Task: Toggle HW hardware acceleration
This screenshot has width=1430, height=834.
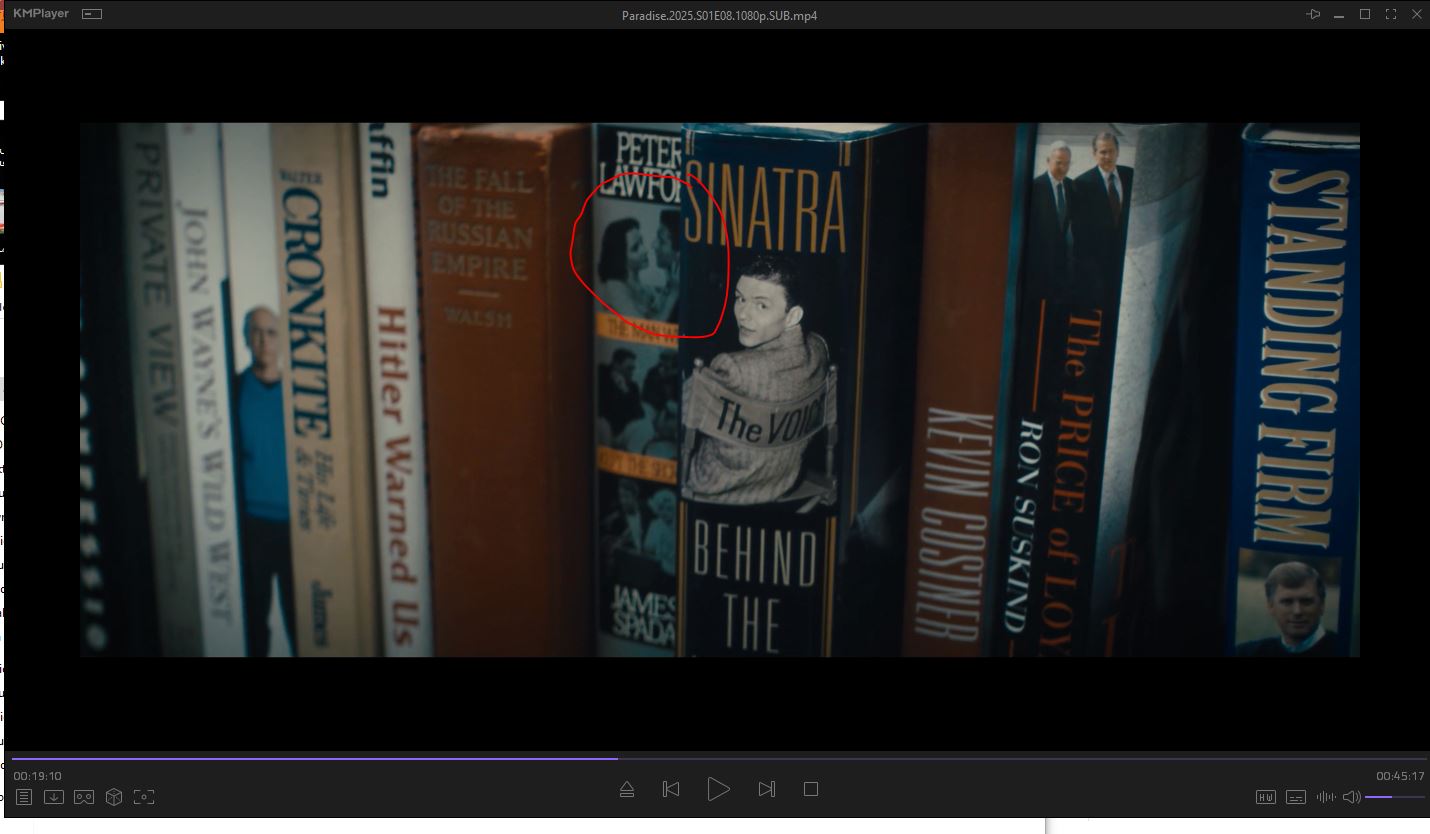Action: [1265, 797]
